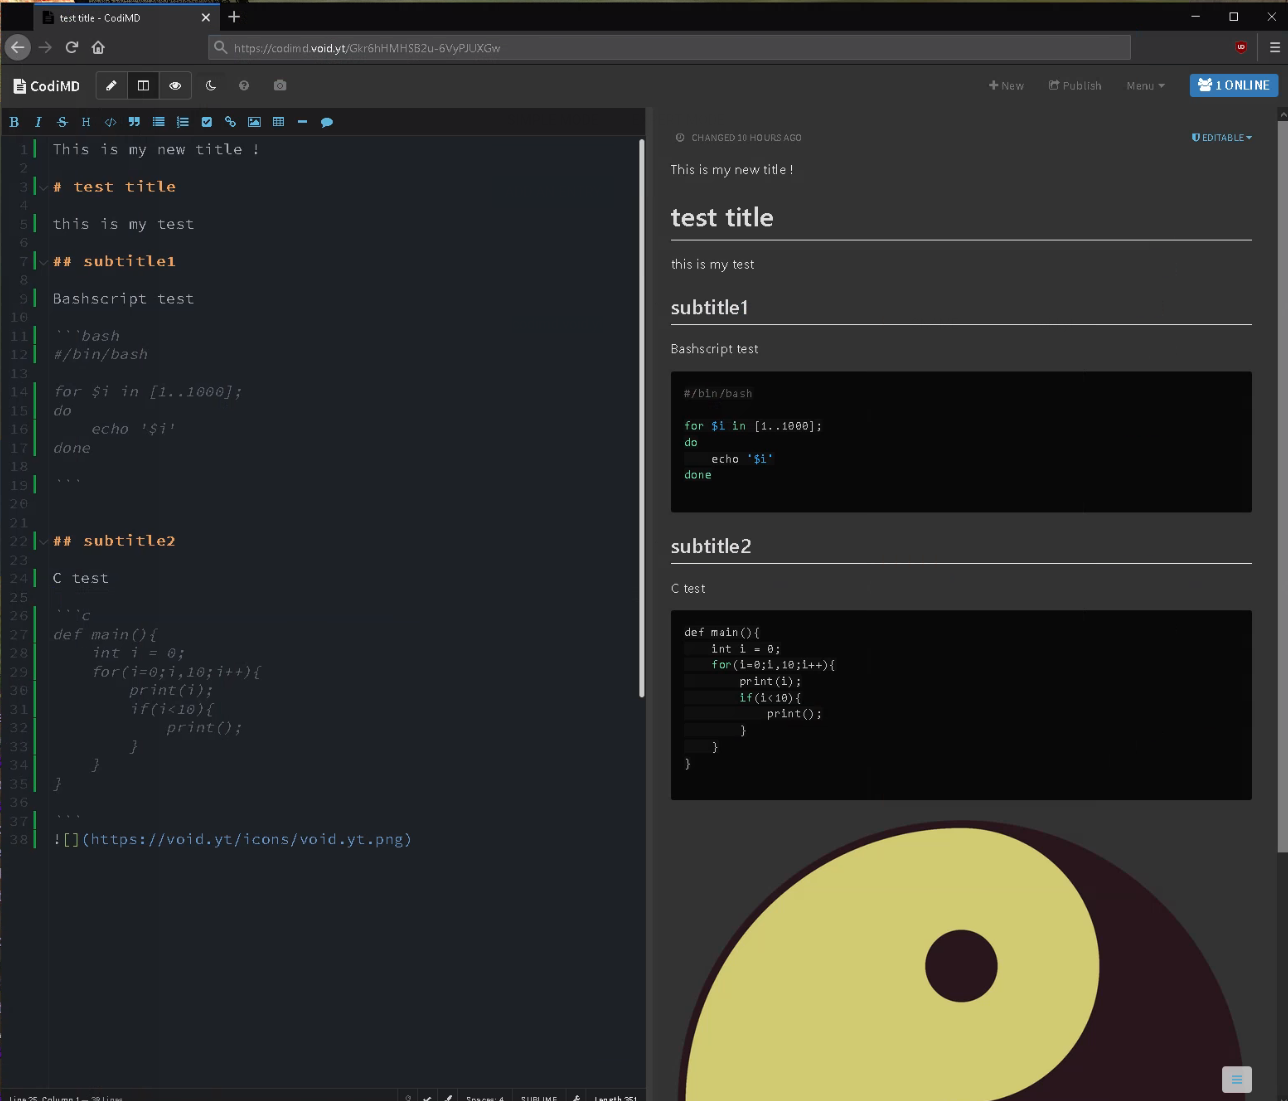Select the 'test title - CodiMD' tab
Image resolution: width=1288 pixels, height=1101 pixels.
pyautogui.click(x=126, y=17)
